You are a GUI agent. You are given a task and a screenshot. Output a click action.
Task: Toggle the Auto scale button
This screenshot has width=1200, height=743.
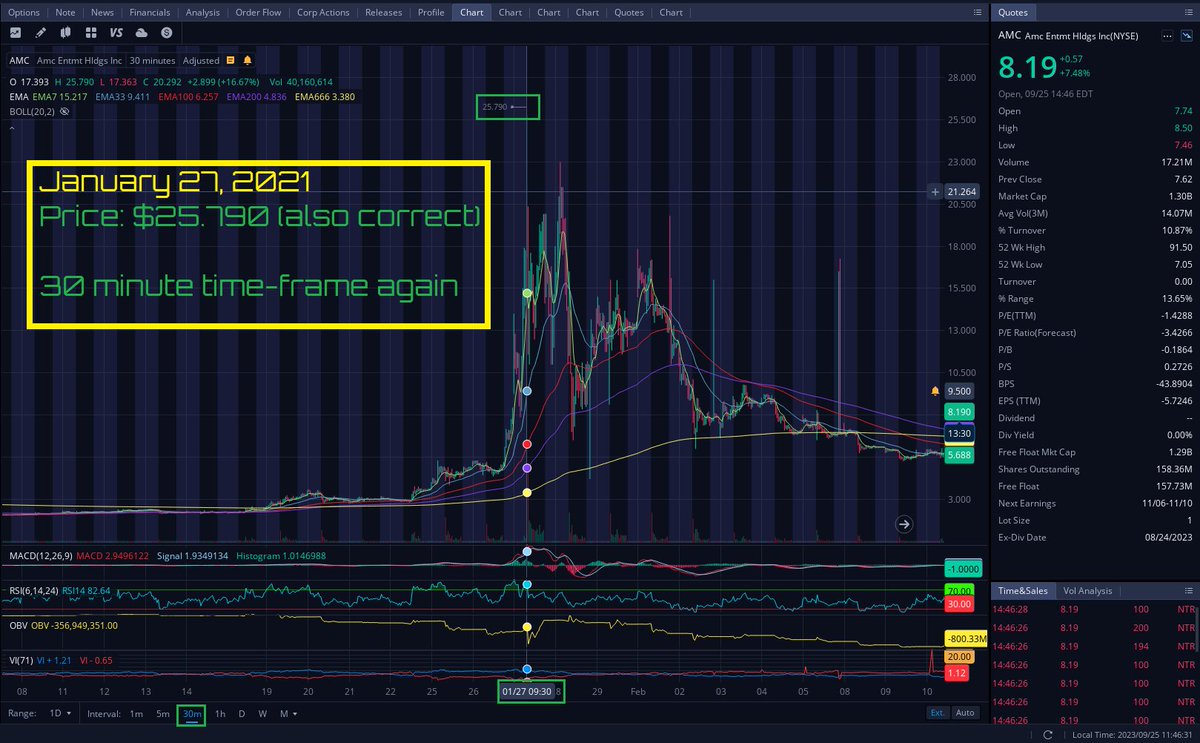click(965, 713)
